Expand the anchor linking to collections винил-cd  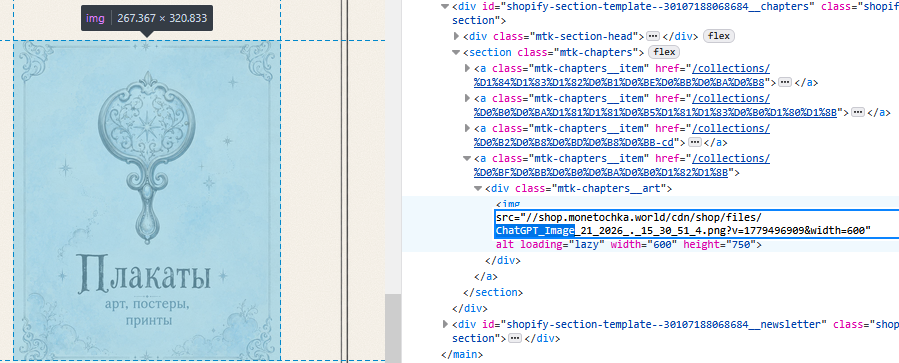(468, 128)
